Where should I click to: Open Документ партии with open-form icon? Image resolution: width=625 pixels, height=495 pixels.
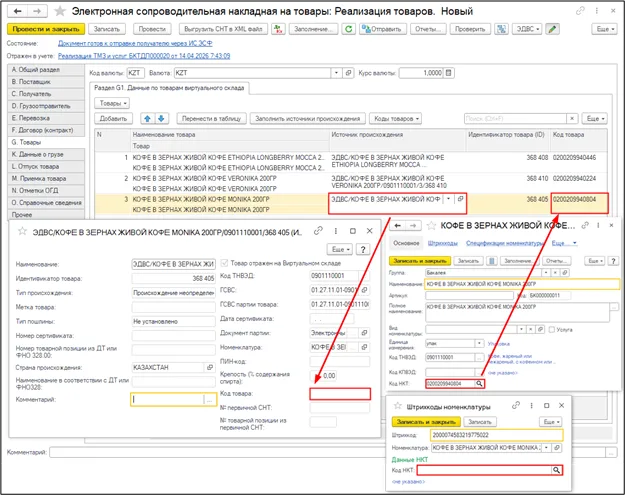point(364,333)
